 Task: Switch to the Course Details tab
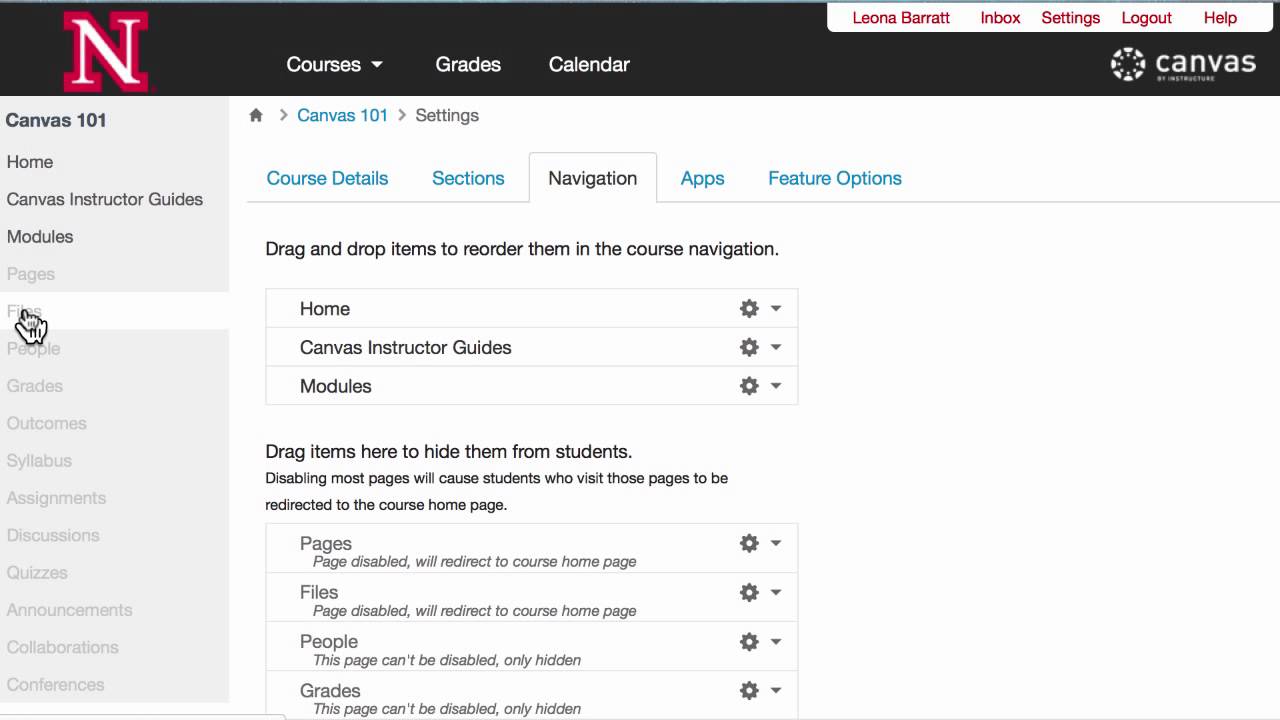click(x=327, y=178)
